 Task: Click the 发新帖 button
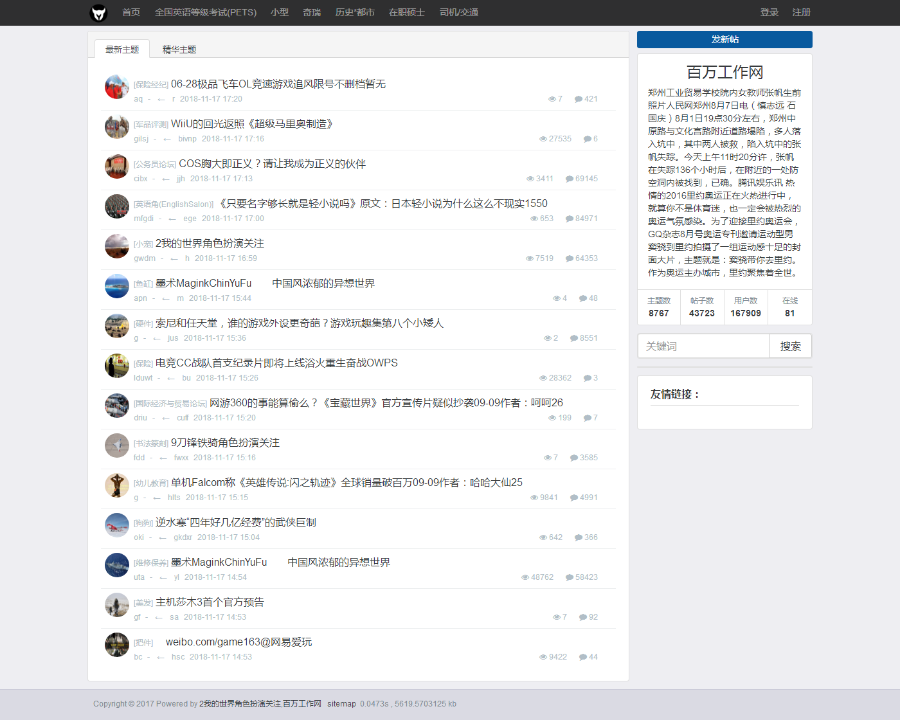pos(723,39)
